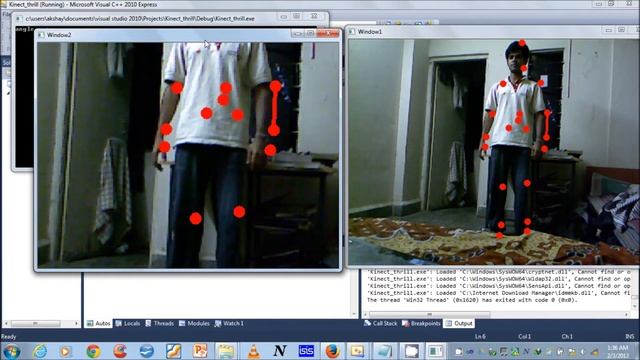The width and height of the screenshot is (640, 360).
Task: Switch to Firefox on the taskbar
Action: 332,351
